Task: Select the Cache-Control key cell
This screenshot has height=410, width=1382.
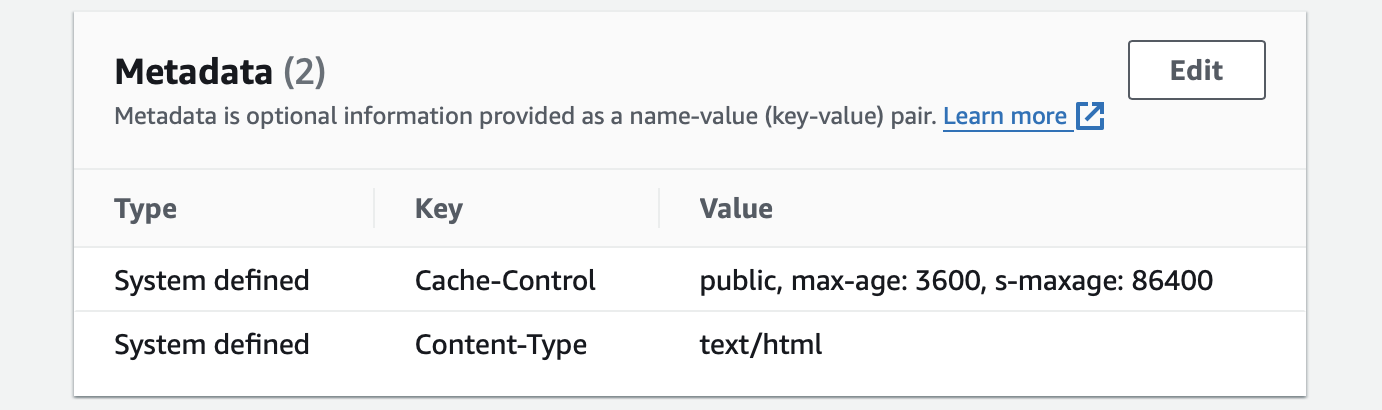Action: [505, 281]
